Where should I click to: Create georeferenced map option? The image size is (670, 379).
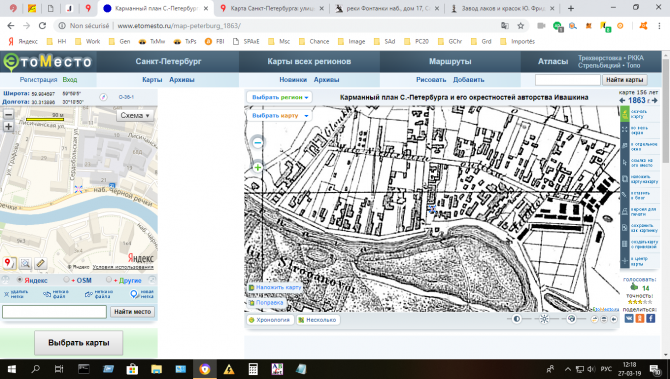click(639, 244)
